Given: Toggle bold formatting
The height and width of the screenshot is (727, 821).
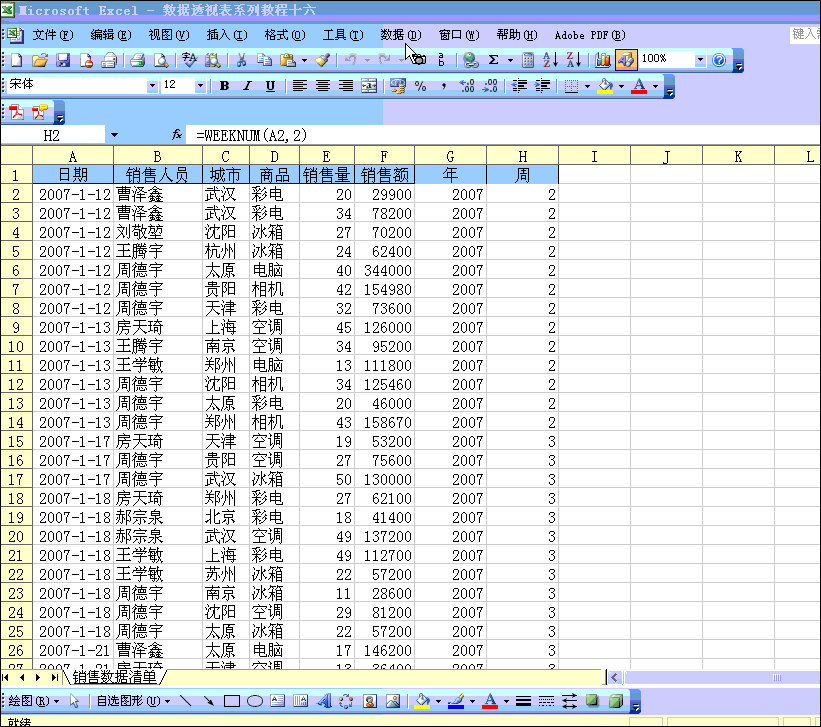Looking at the screenshot, I should pyautogui.click(x=222, y=87).
